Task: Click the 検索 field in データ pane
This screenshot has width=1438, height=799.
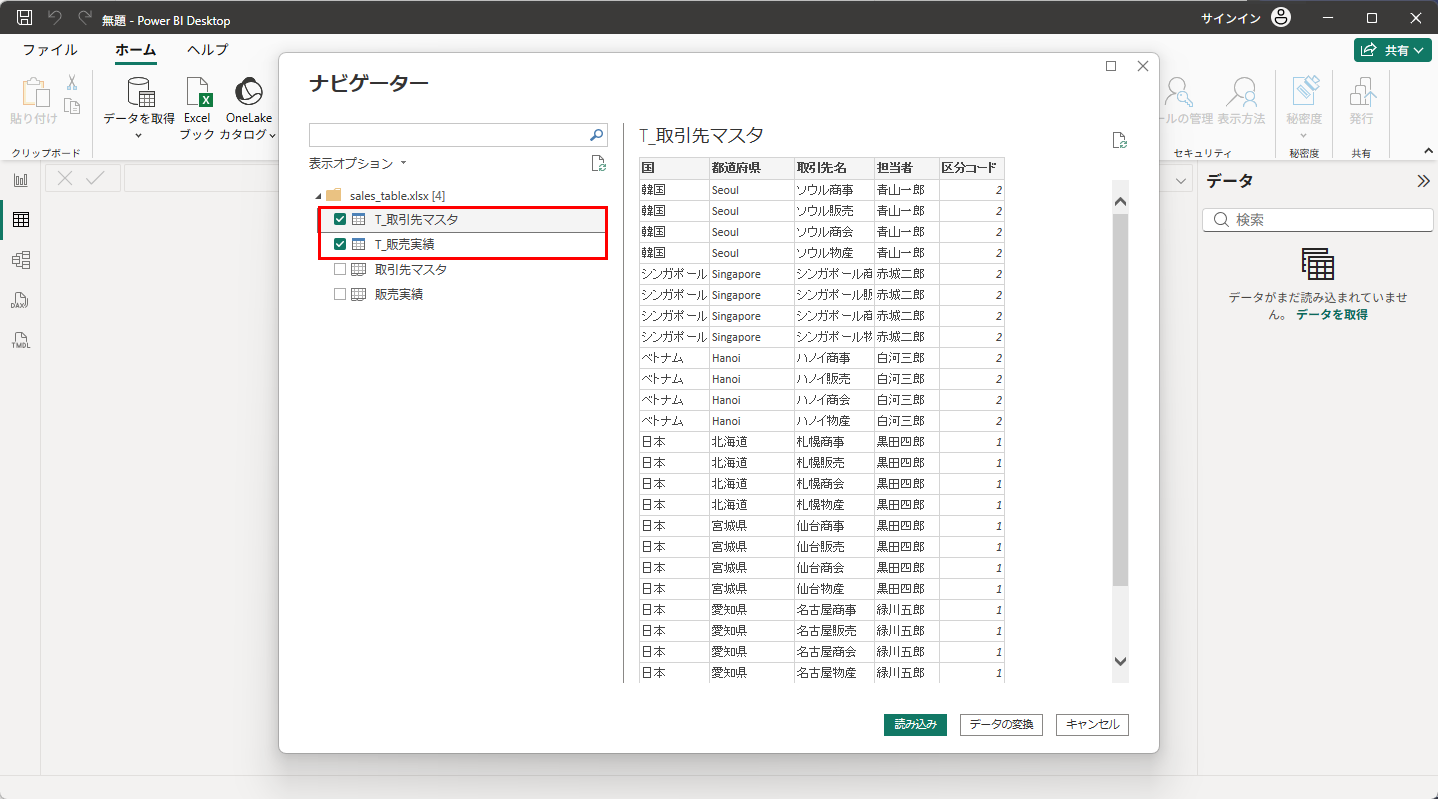Action: (x=1318, y=220)
